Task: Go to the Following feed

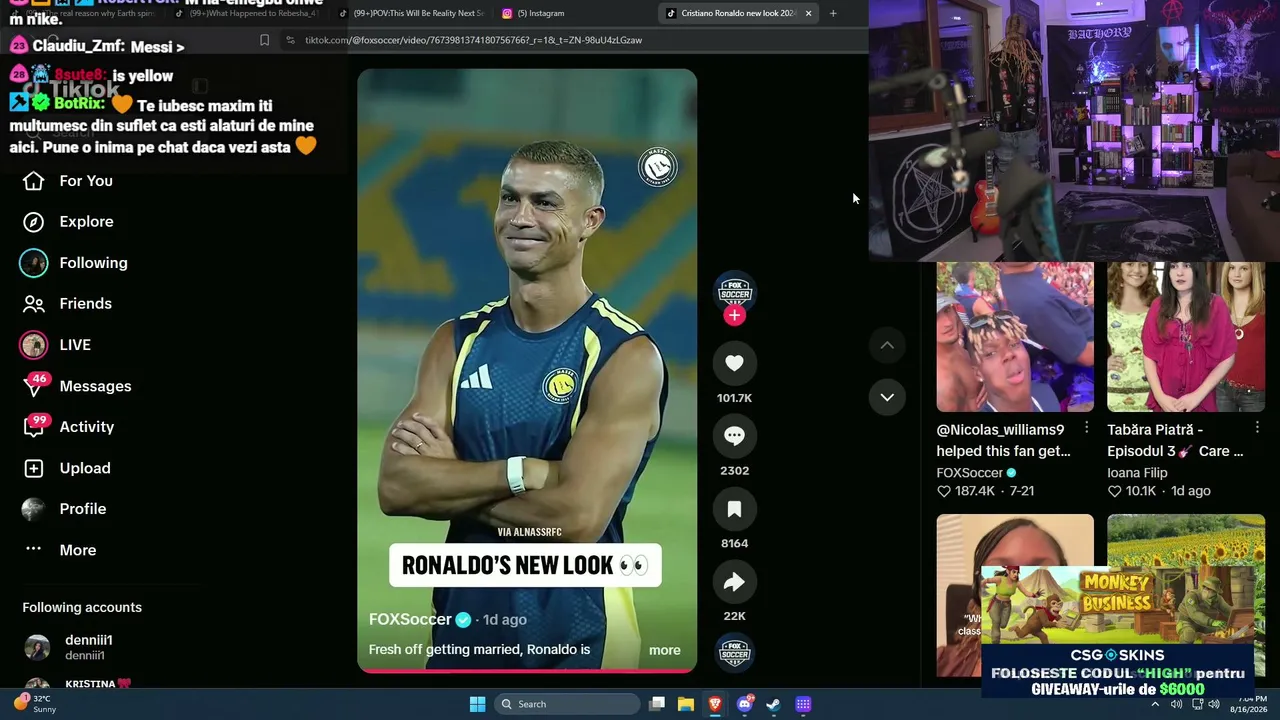Action: [74, 263]
